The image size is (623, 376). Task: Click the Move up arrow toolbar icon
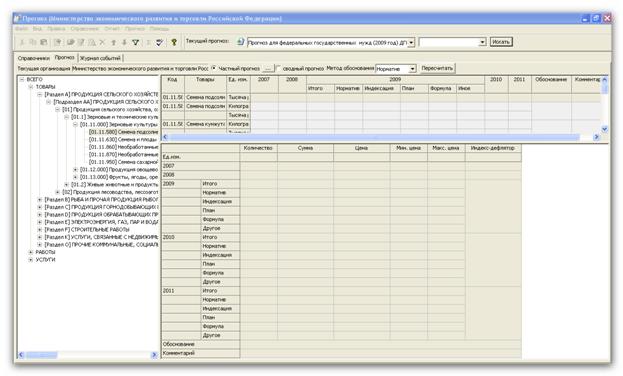[x=114, y=42]
